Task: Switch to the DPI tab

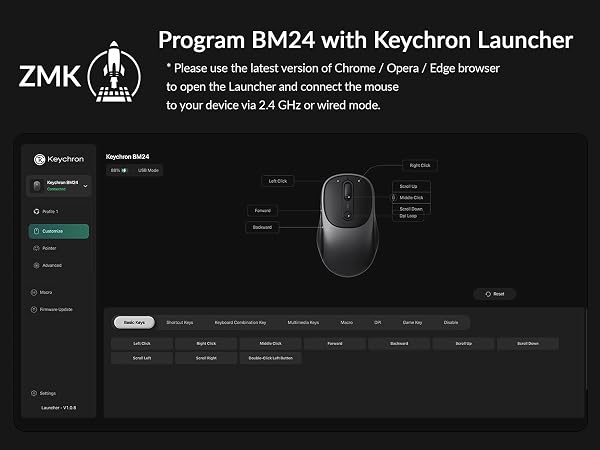Action: [378, 323]
